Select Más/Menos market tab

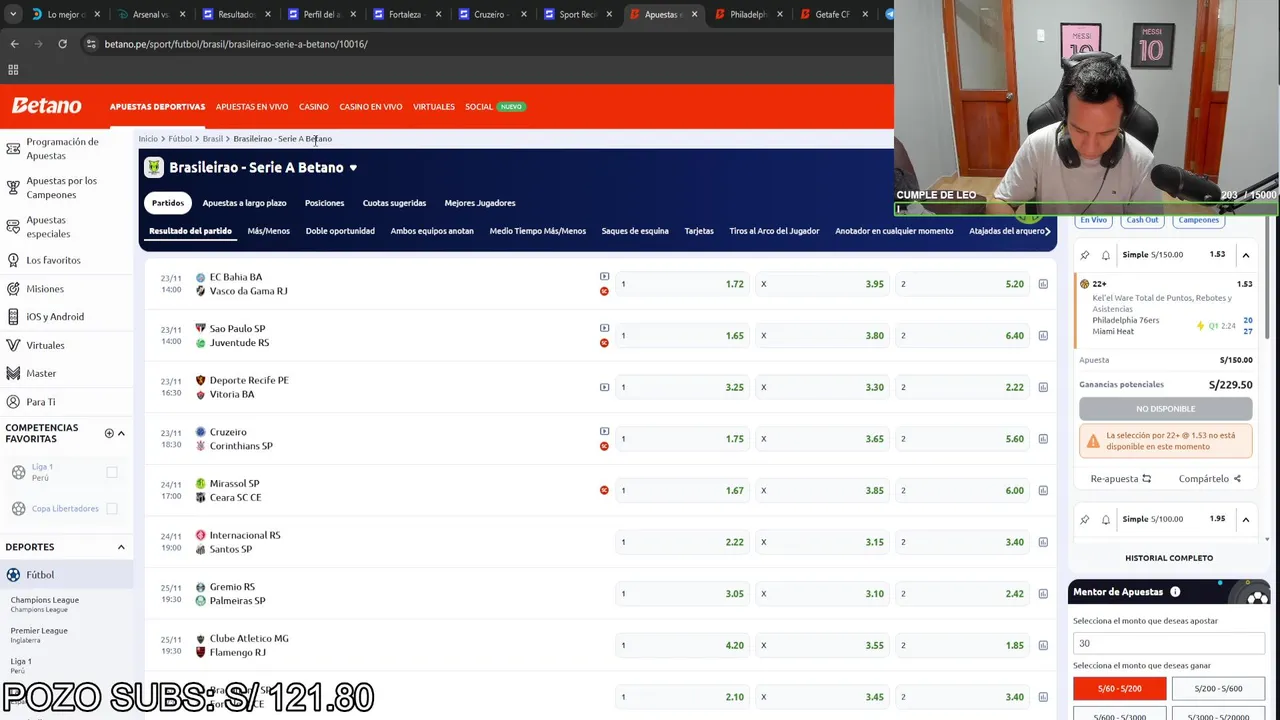(269, 231)
